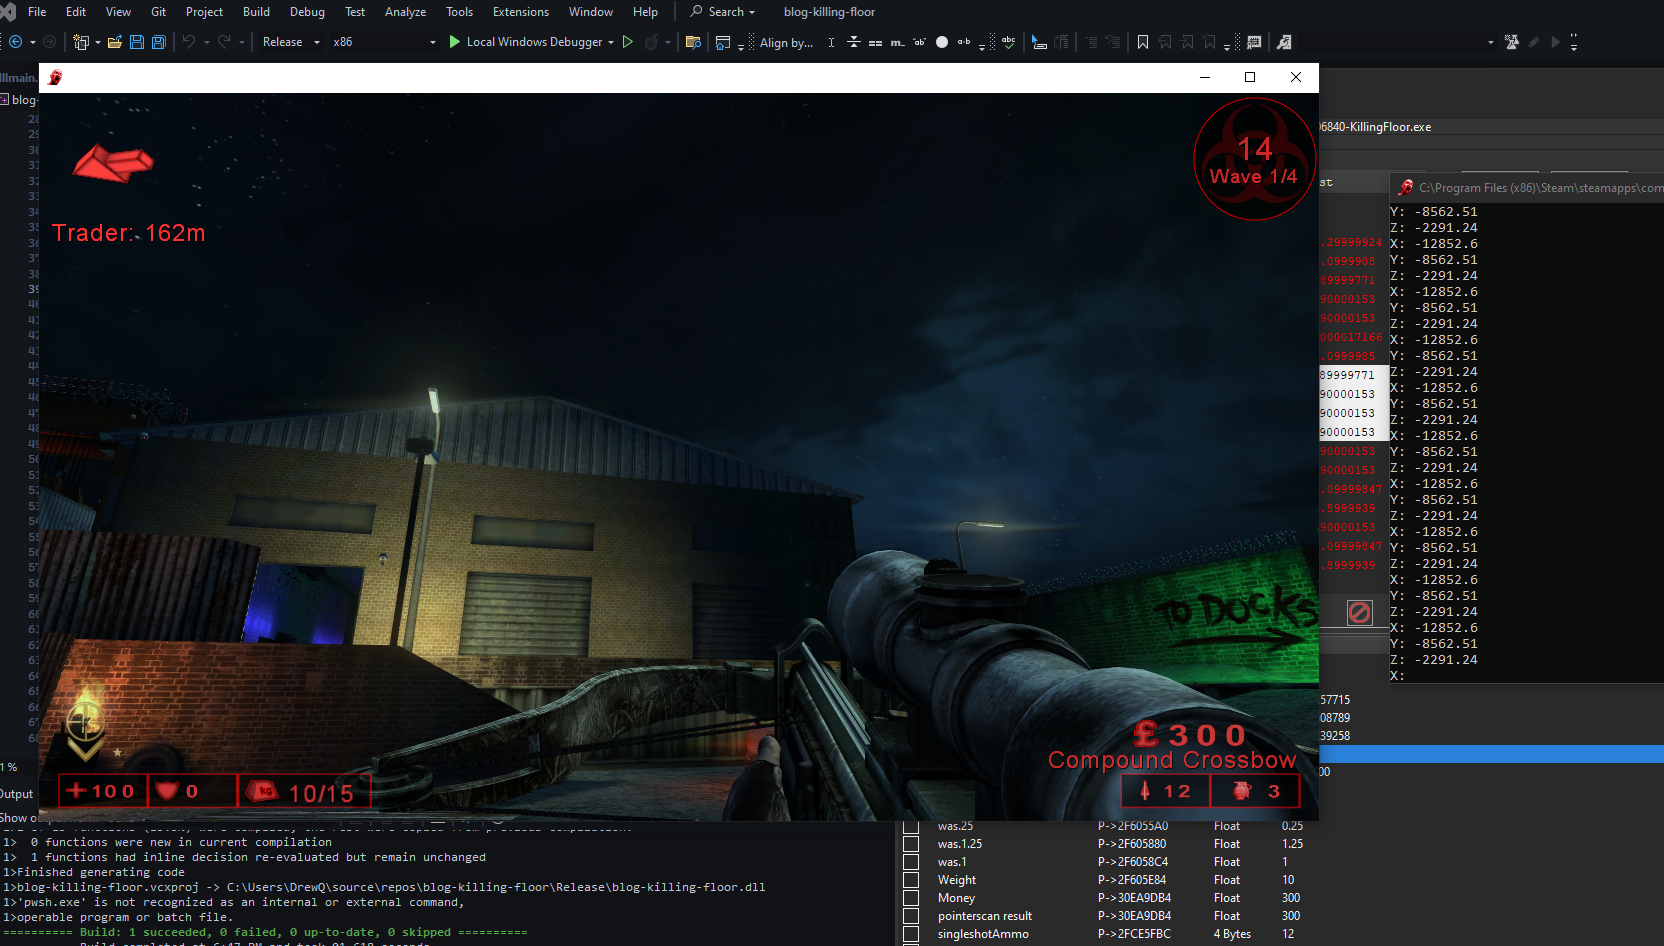The image size is (1664, 946).
Task: Check the Weight entry checkbox
Action: click(x=911, y=880)
